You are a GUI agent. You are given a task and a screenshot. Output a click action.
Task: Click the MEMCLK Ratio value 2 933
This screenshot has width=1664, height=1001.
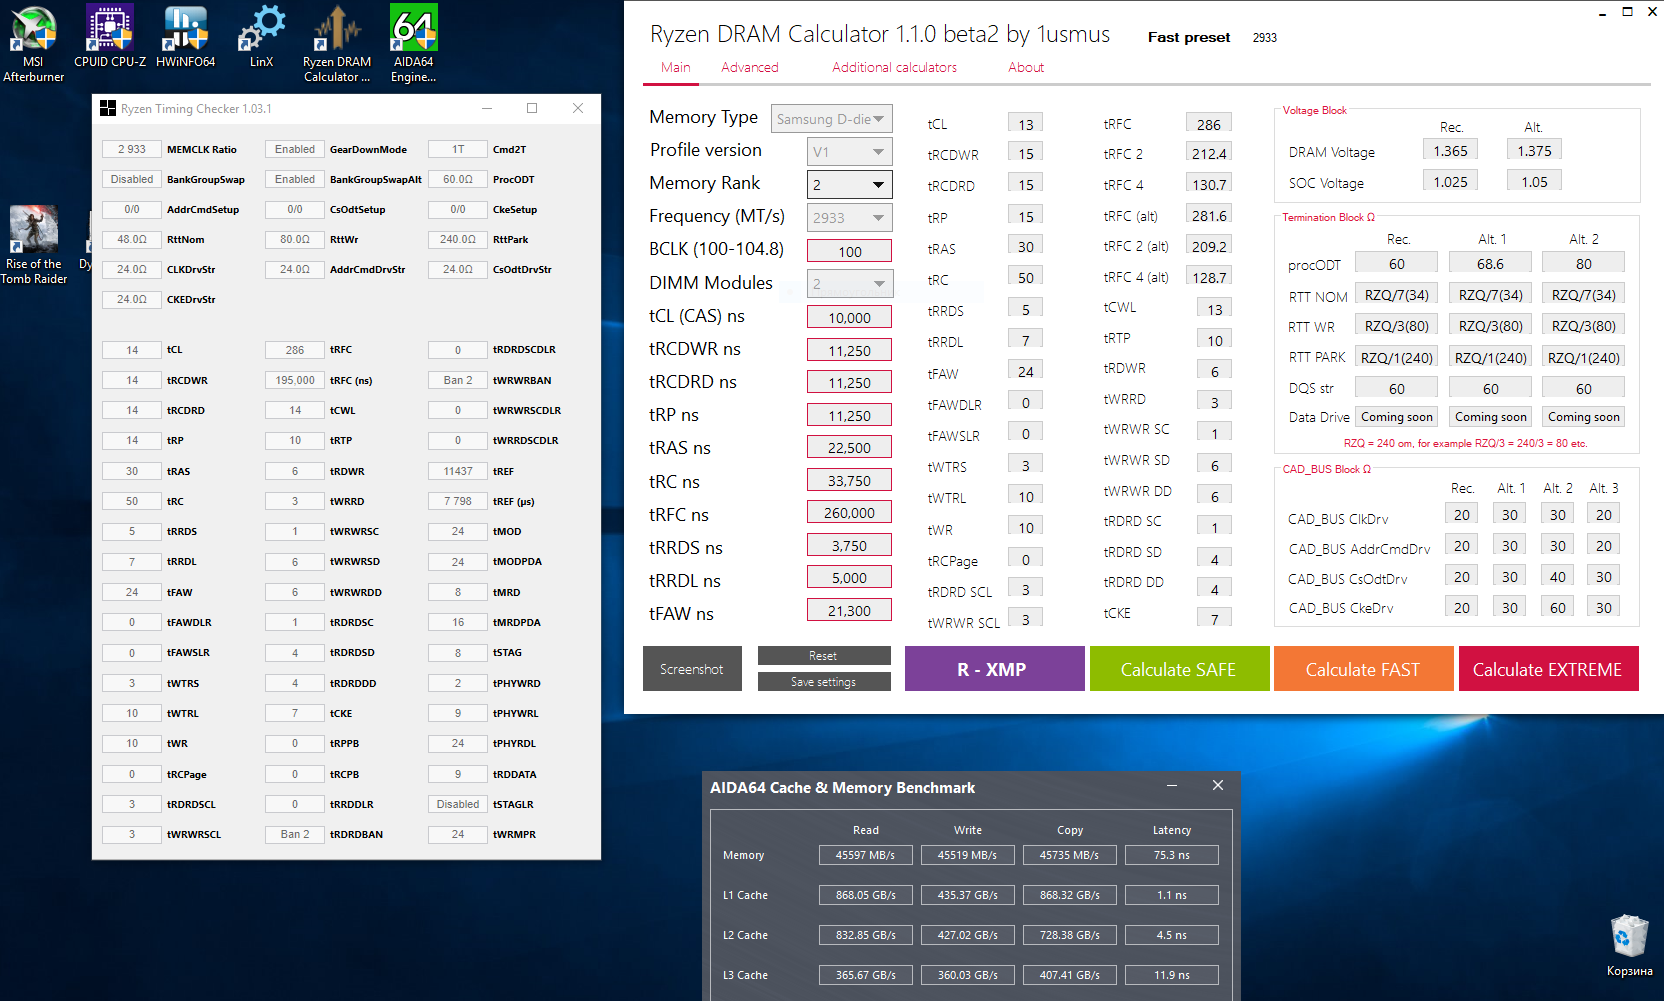[x=131, y=149]
